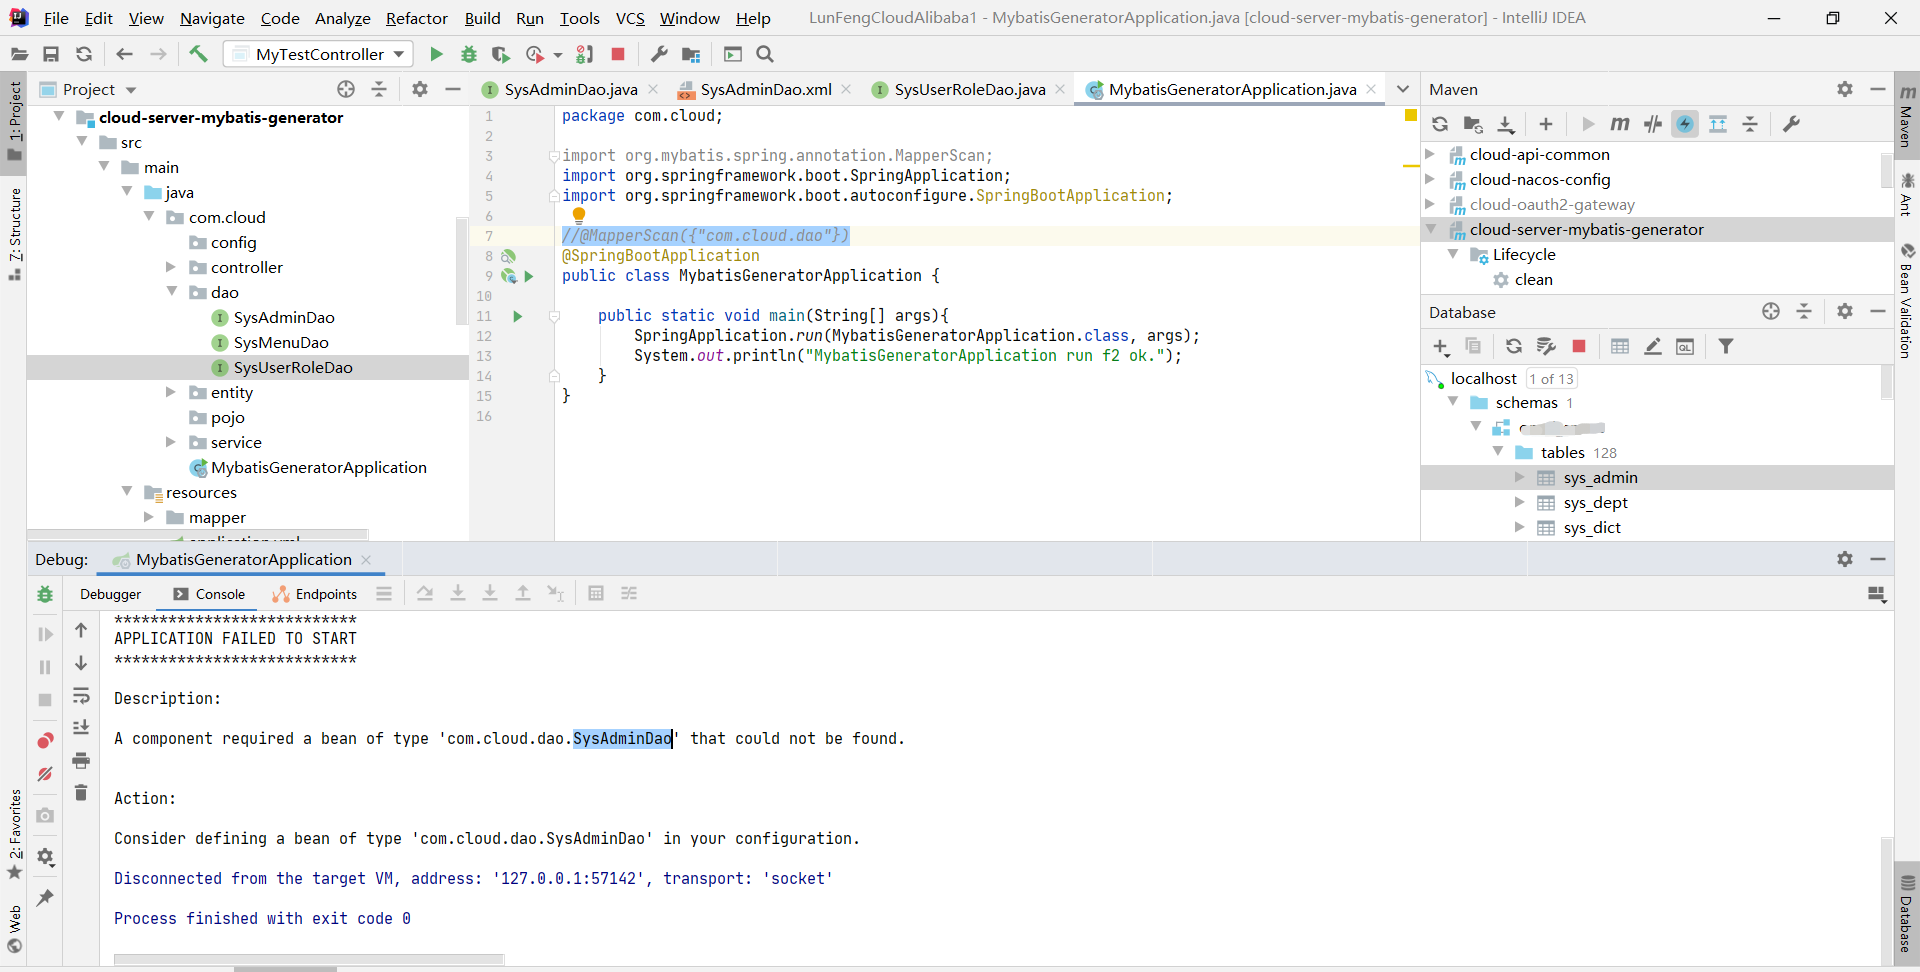Toggle pin tab in debug panel
This screenshot has width=1920, height=972.
click(x=45, y=898)
